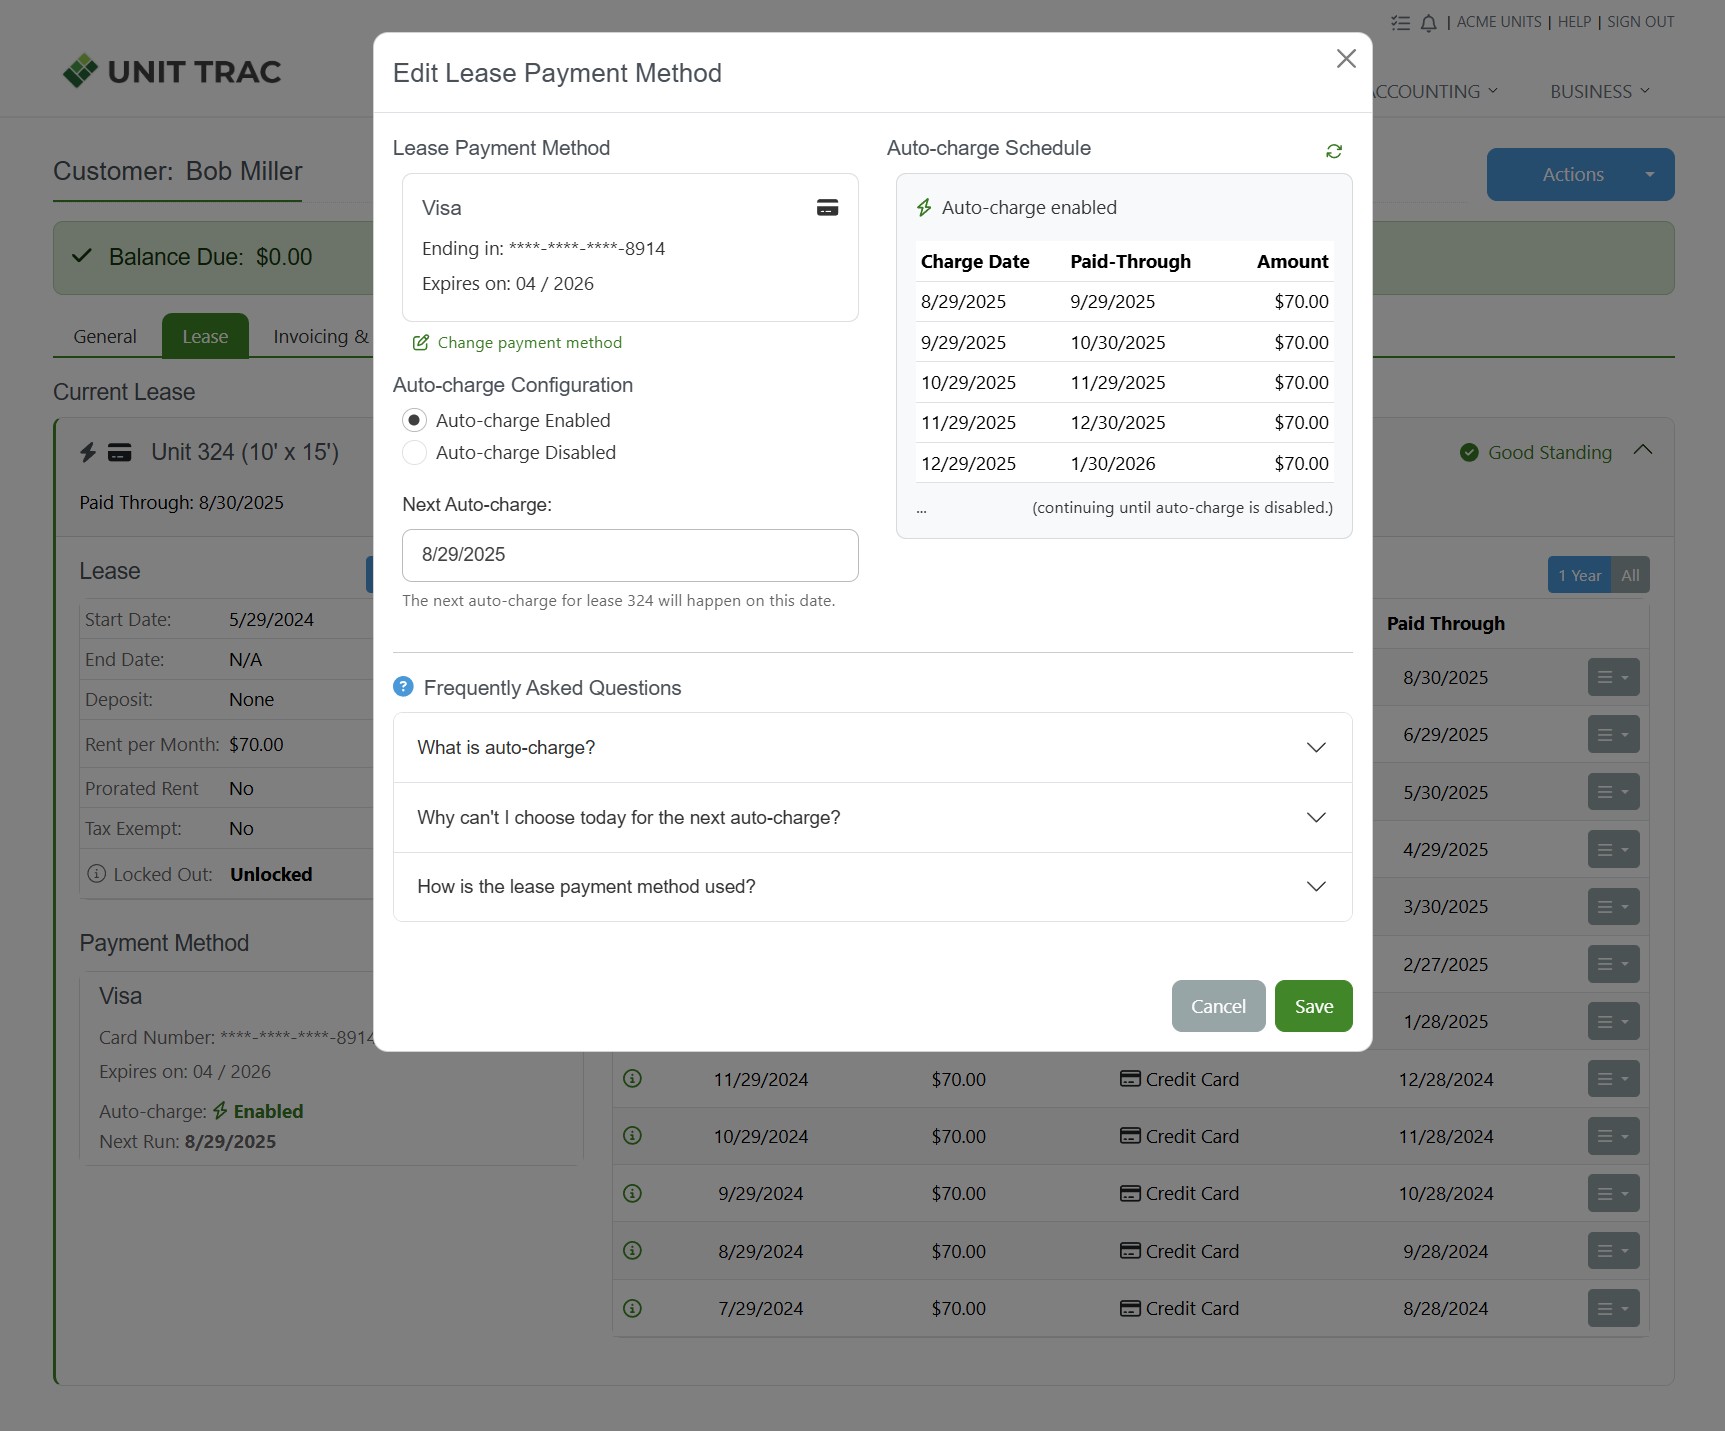Switch payment history view to All
1725x1431 pixels.
click(x=1630, y=575)
